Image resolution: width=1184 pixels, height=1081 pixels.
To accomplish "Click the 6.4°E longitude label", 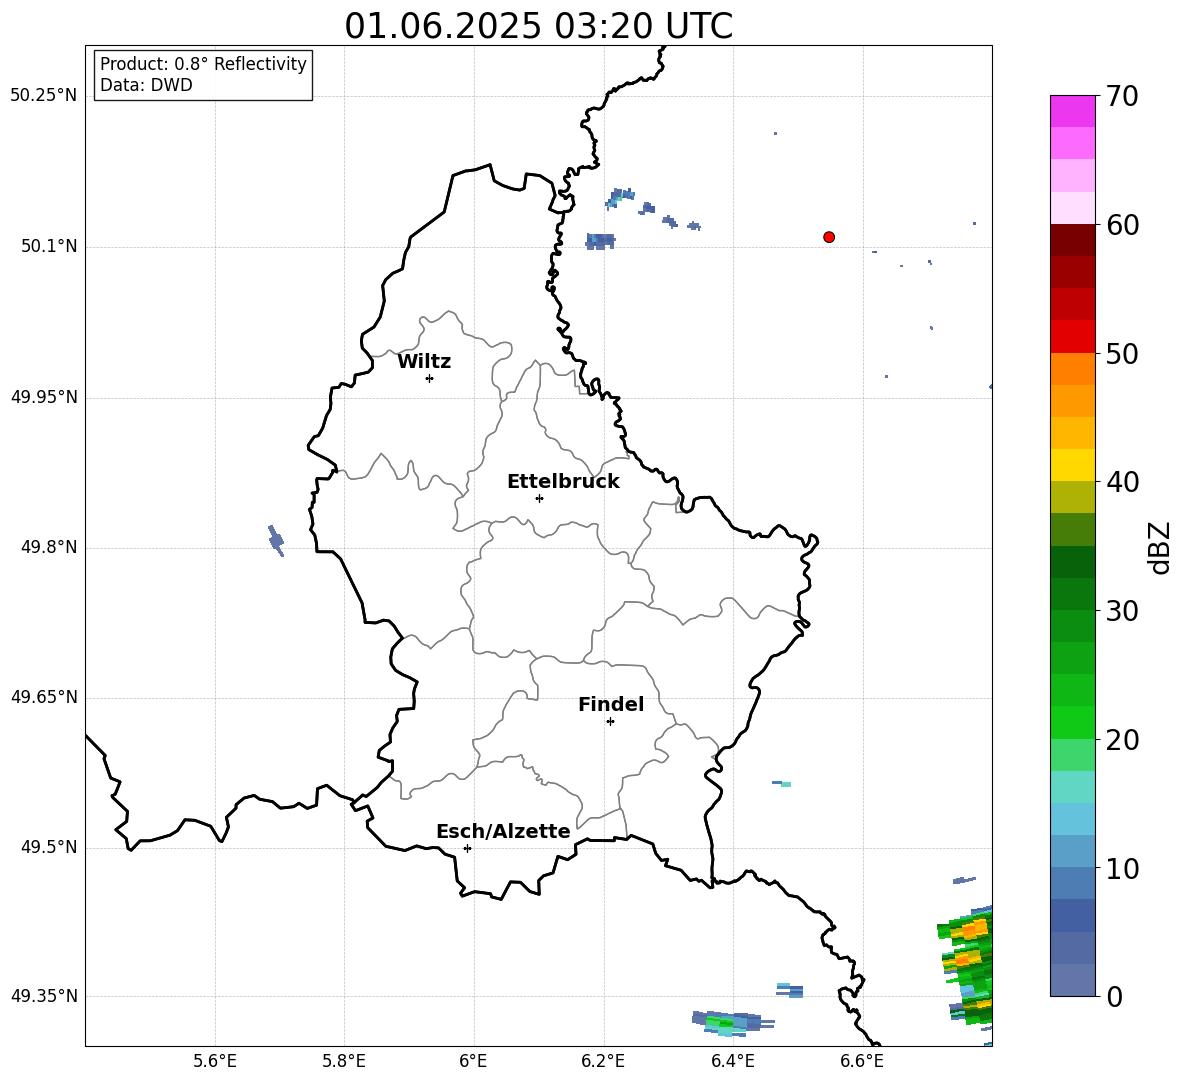I will [x=732, y=1061].
